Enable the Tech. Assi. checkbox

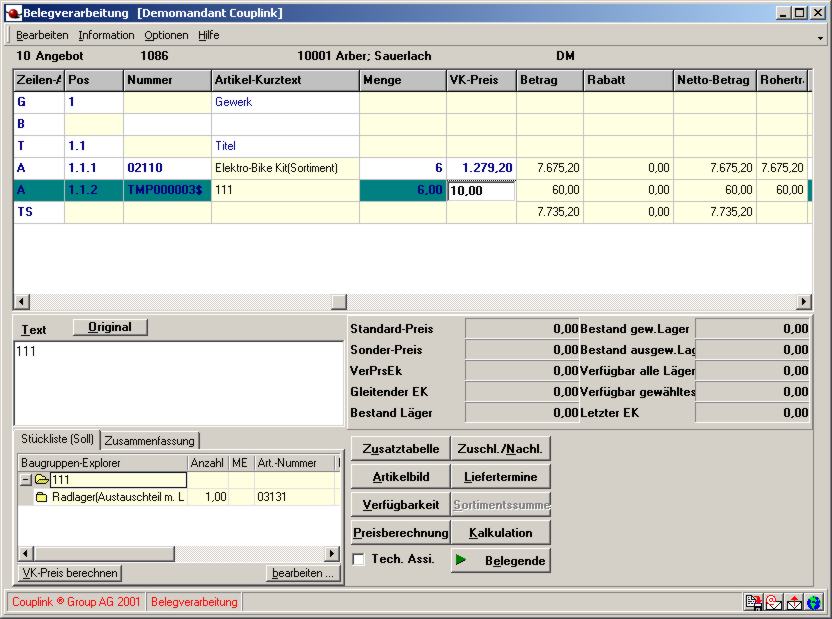[x=359, y=560]
